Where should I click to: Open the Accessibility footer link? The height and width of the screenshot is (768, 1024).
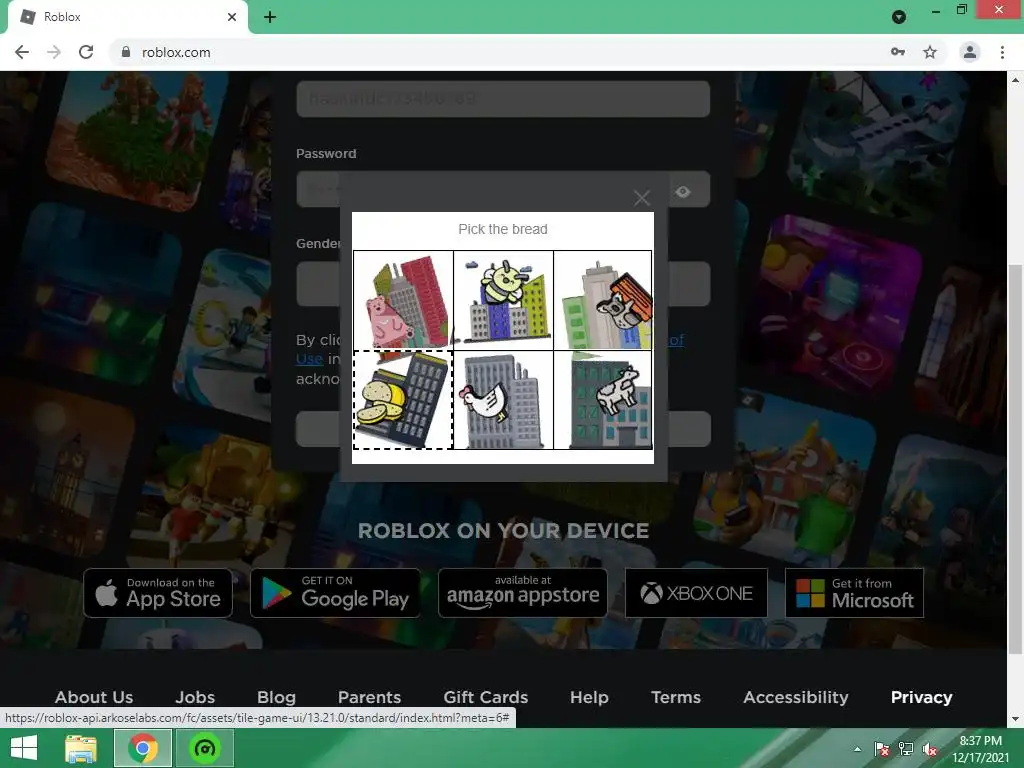[x=795, y=697]
